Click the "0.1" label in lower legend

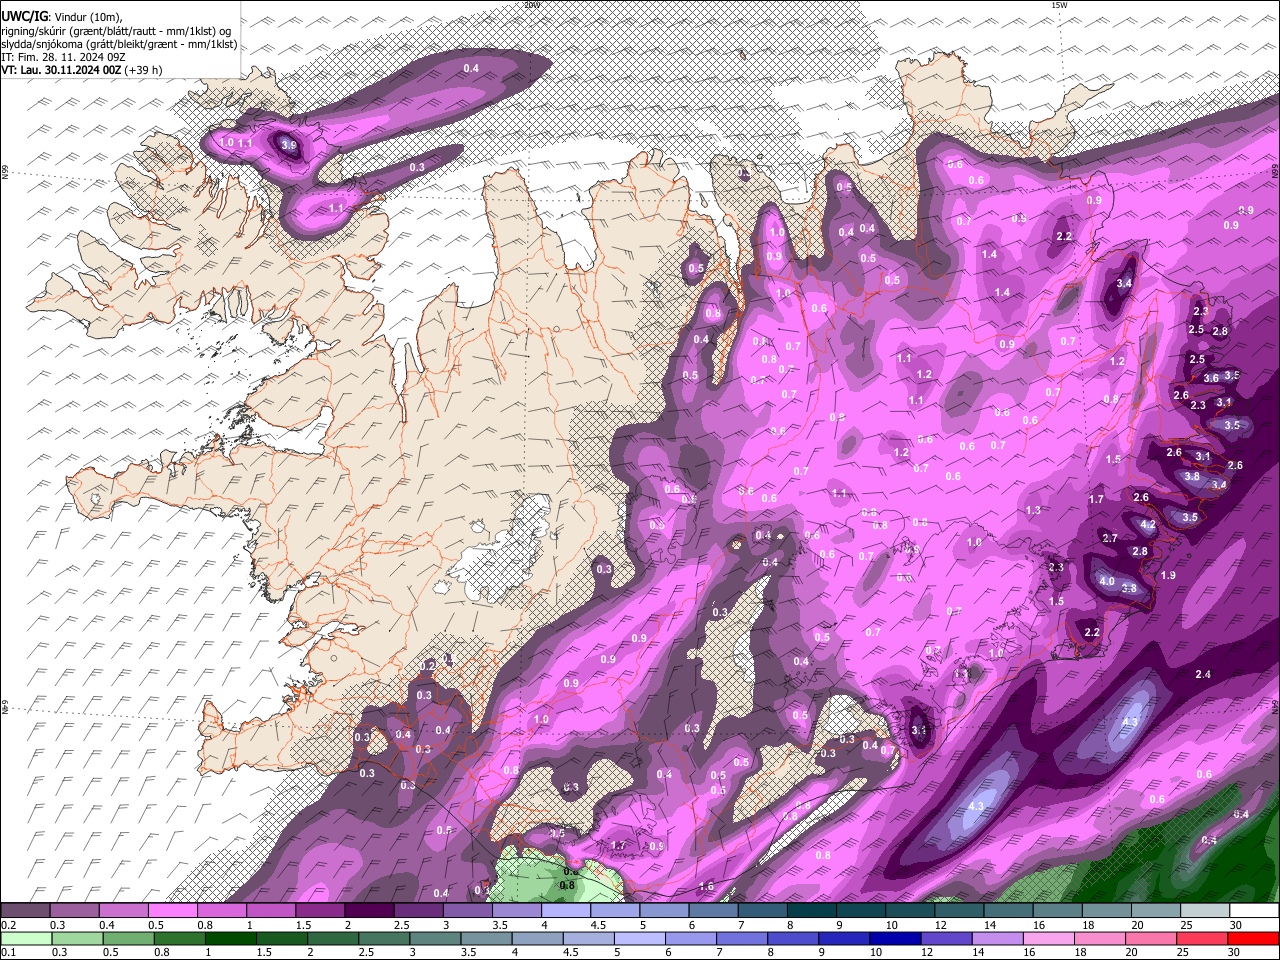pyautogui.click(x=8, y=952)
